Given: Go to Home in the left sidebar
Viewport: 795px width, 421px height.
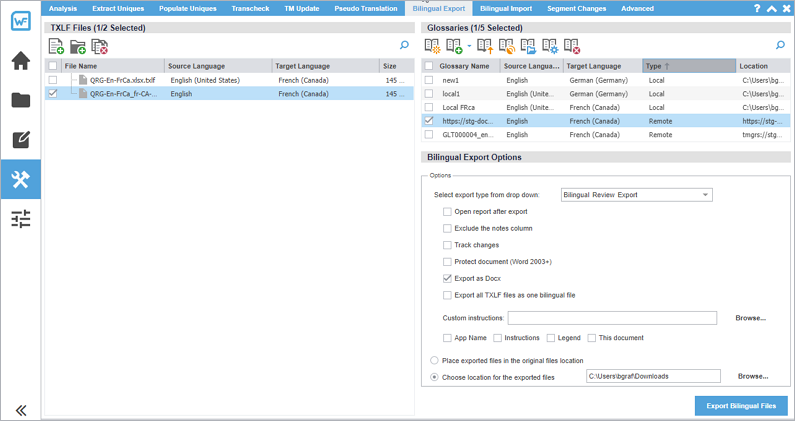Looking at the screenshot, I should click(x=21, y=61).
